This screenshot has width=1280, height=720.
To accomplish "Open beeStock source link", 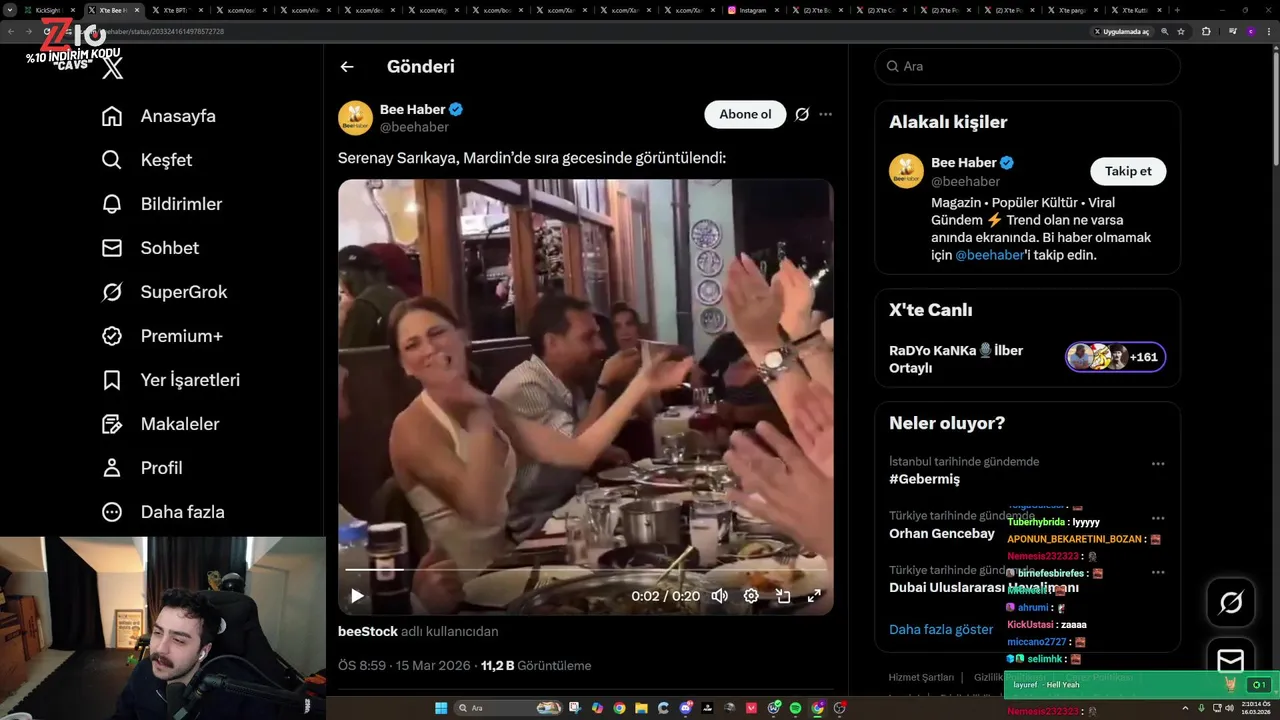I will coord(368,631).
